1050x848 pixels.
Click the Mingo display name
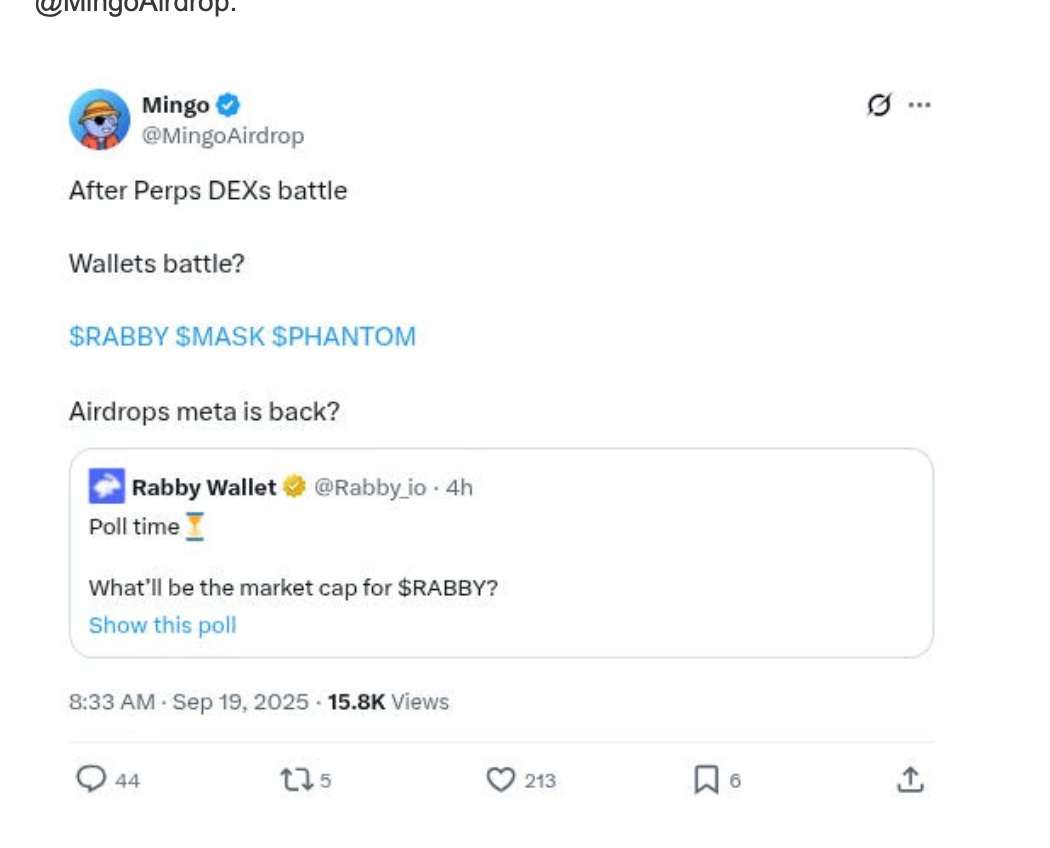point(175,105)
